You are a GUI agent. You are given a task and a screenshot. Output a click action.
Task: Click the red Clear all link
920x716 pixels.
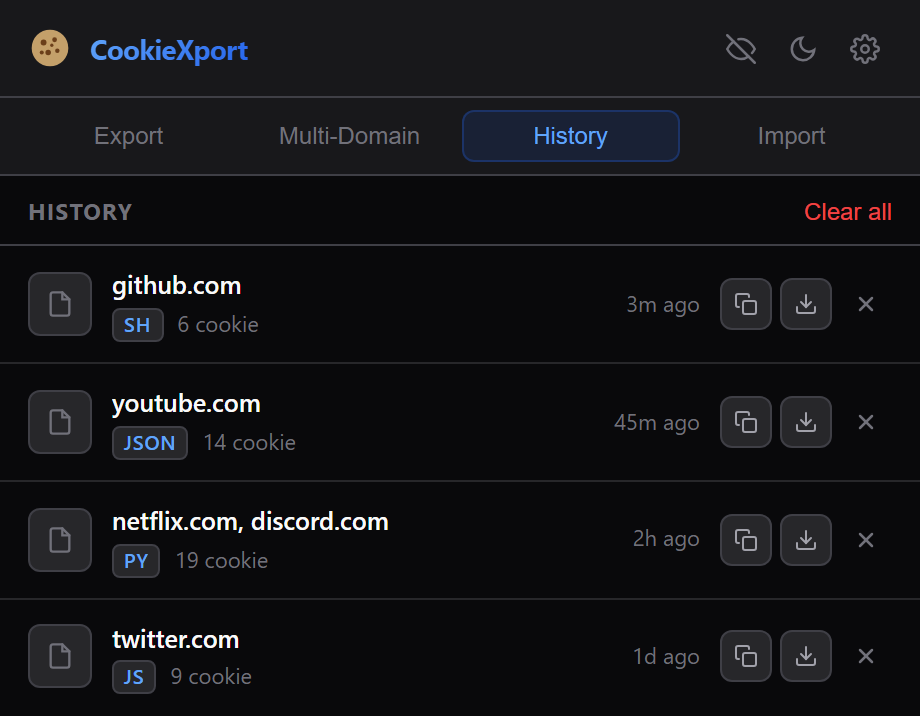point(848,212)
